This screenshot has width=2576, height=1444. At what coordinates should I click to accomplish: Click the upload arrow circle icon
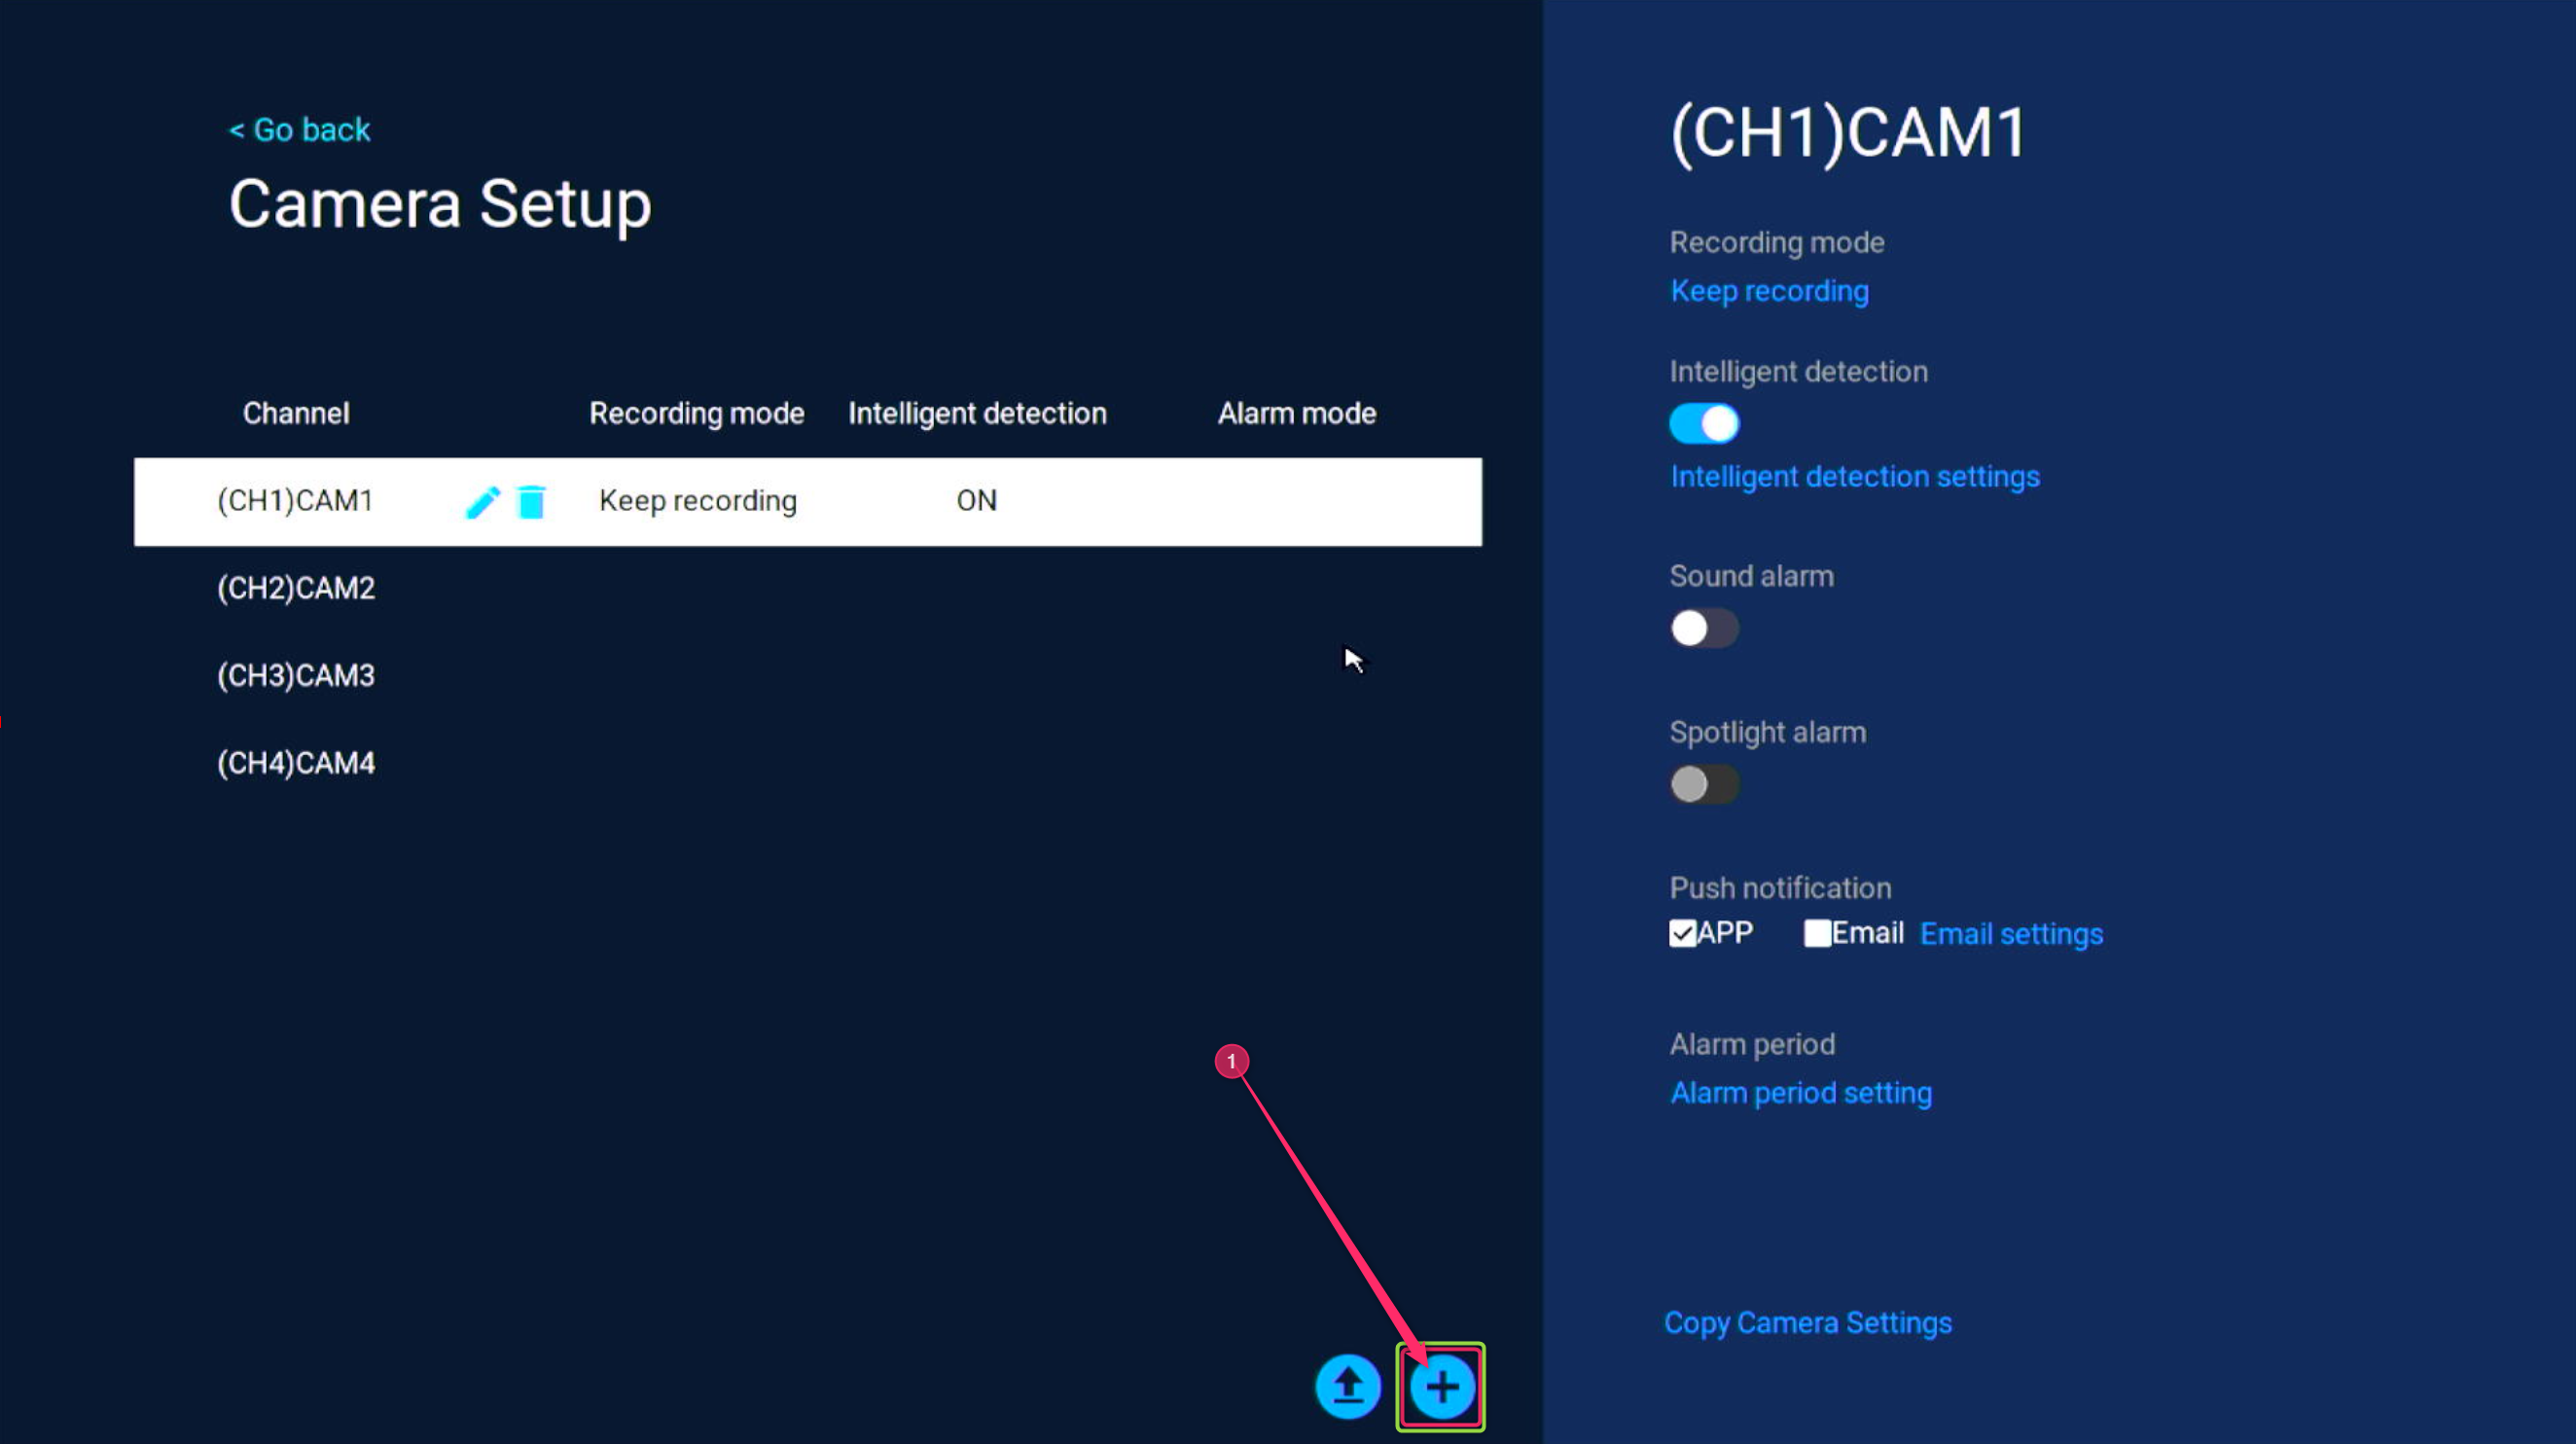[x=1347, y=1386]
